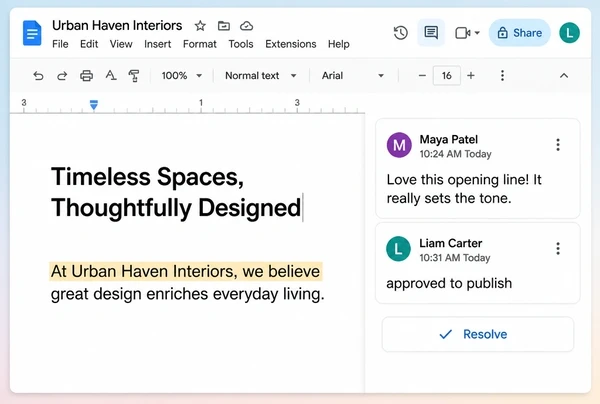The image size is (600, 404).
Task: Open the Insert menu
Action: pos(157,44)
